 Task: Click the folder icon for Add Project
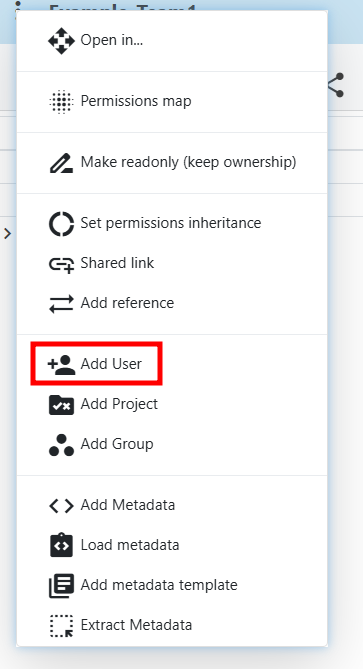pos(61,404)
